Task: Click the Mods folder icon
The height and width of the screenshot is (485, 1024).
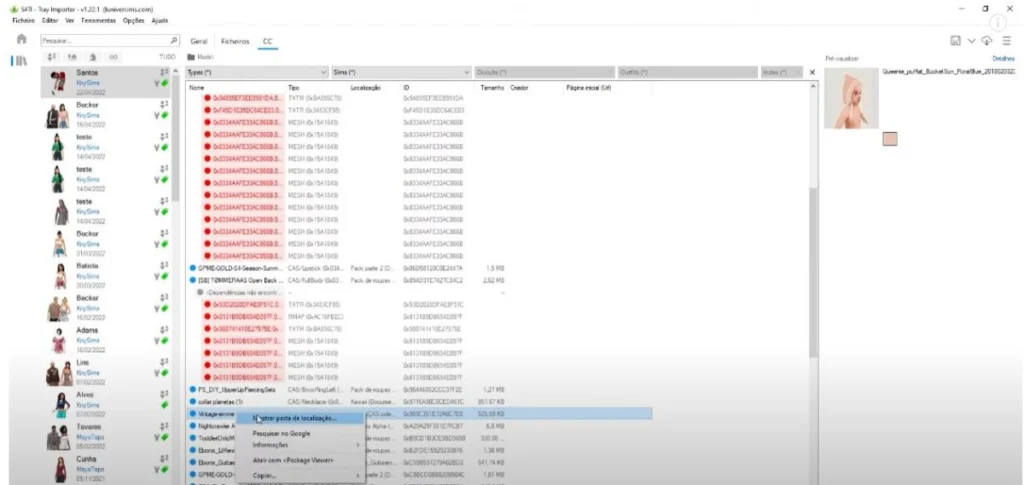Action: click(191, 57)
